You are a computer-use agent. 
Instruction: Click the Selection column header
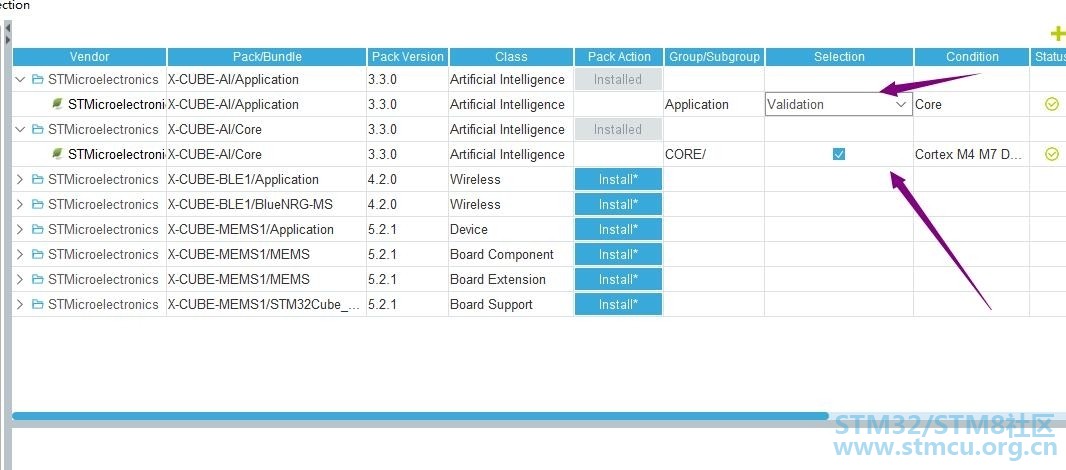tap(839, 57)
